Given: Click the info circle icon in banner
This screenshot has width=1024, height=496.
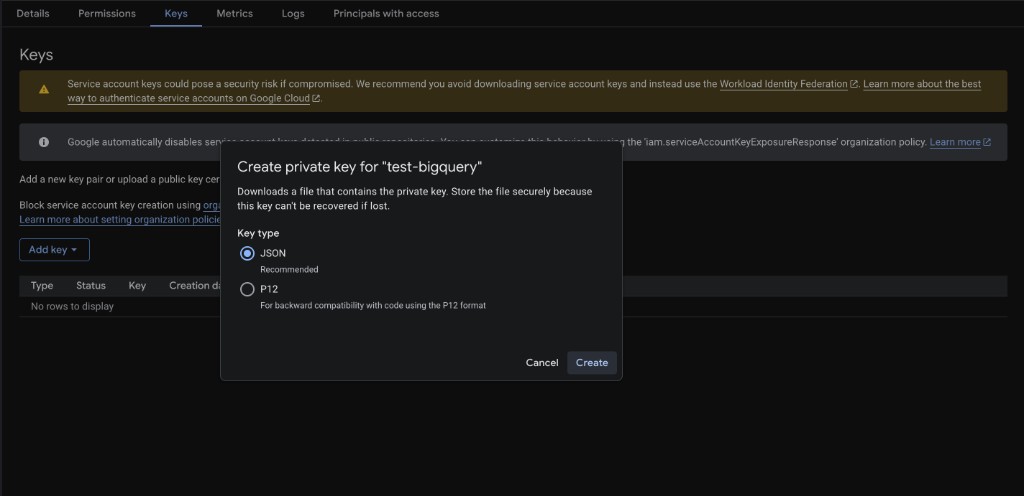Looking at the screenshot, I should [44, 142].
